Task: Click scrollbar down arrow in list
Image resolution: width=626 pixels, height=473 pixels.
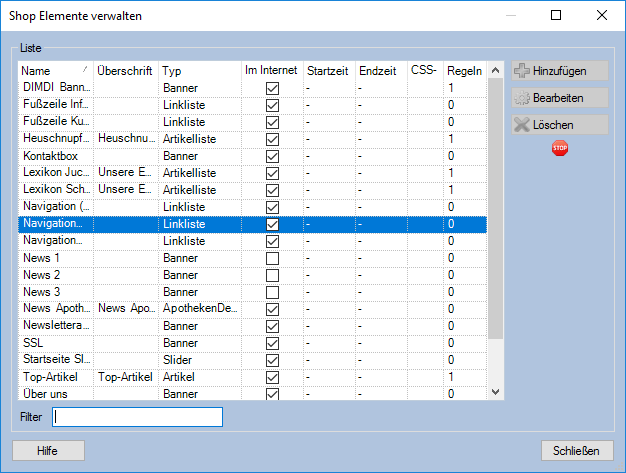Action: [x=496, y=393]
